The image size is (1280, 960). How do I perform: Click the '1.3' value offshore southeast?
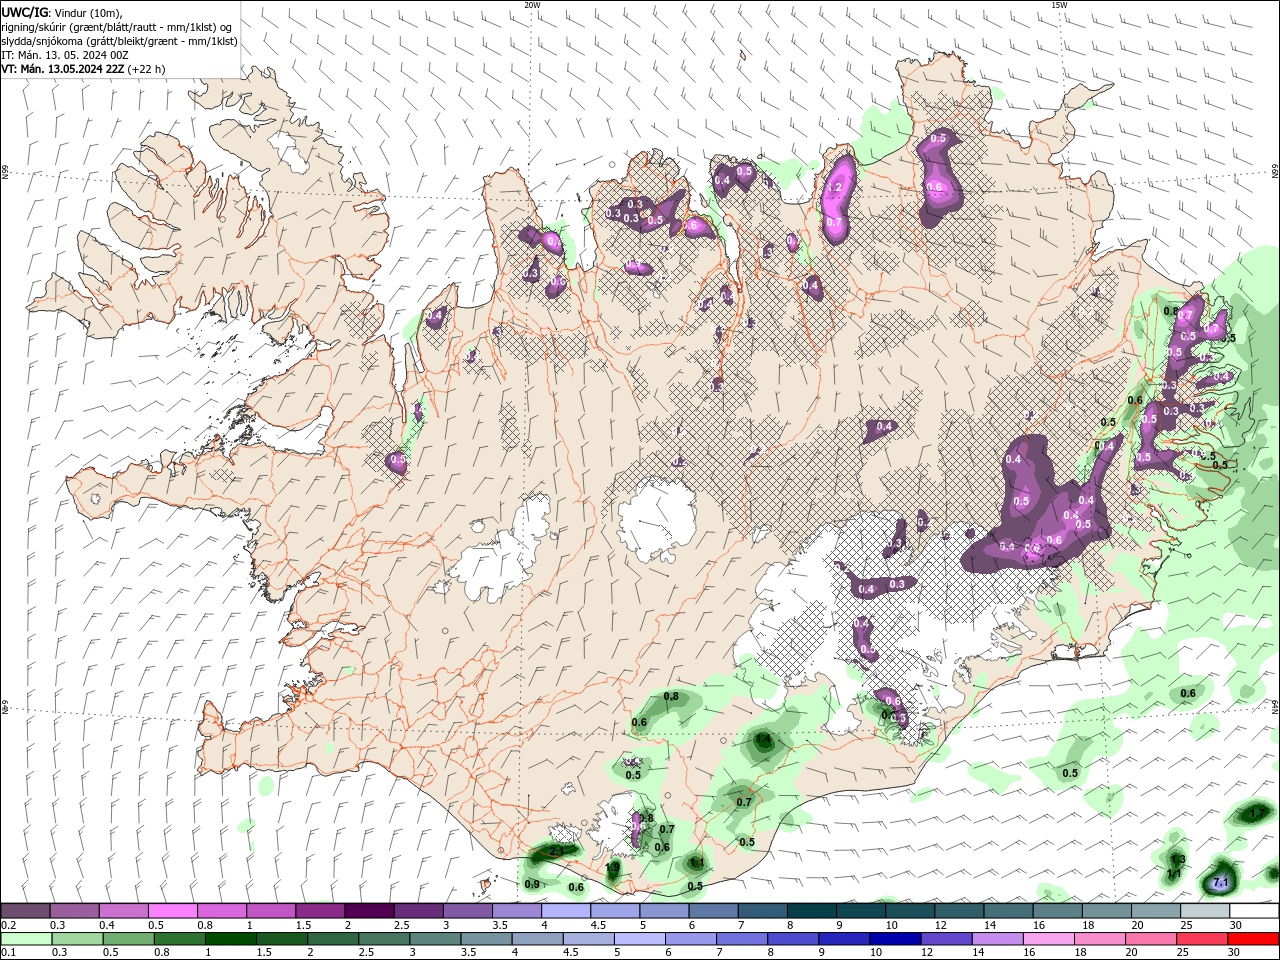click(1178, 859)
